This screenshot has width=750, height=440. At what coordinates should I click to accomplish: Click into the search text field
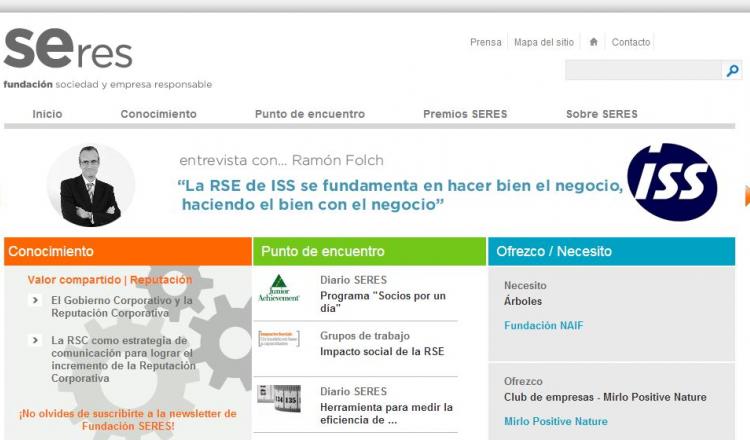pyautogui.click(x=643, y=70)
